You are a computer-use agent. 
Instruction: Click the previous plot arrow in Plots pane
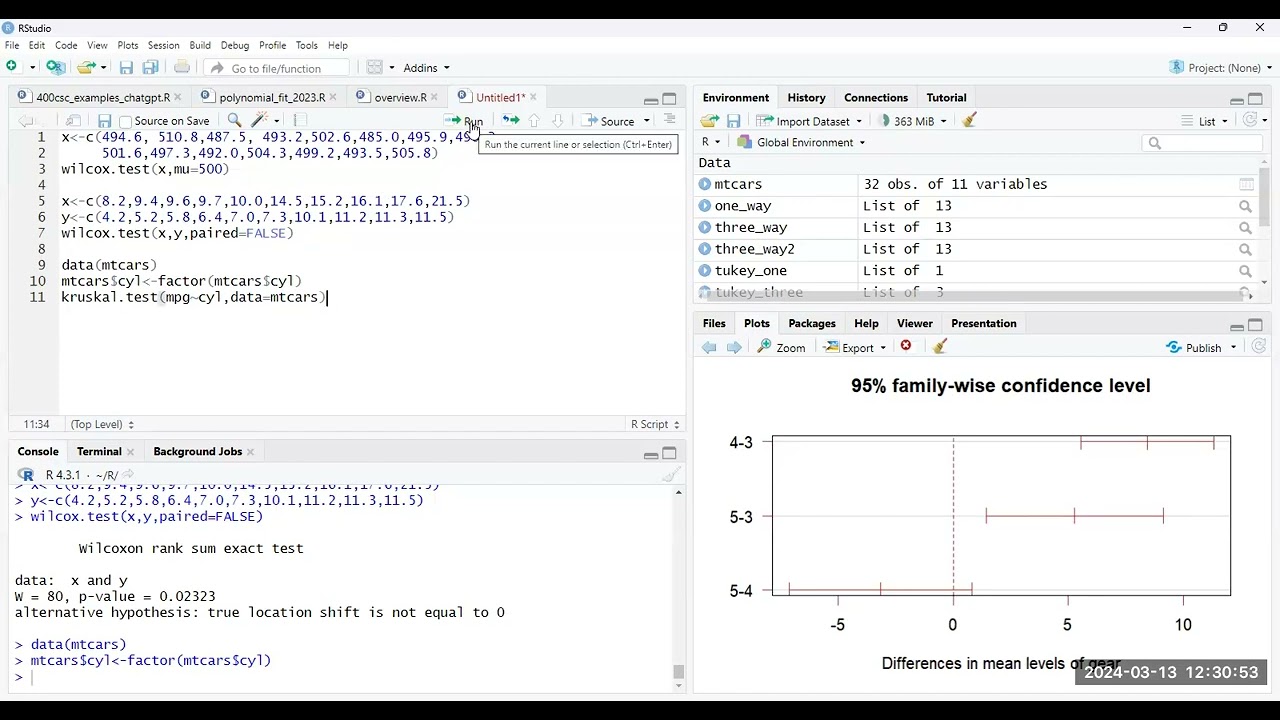tap(709, 347)
